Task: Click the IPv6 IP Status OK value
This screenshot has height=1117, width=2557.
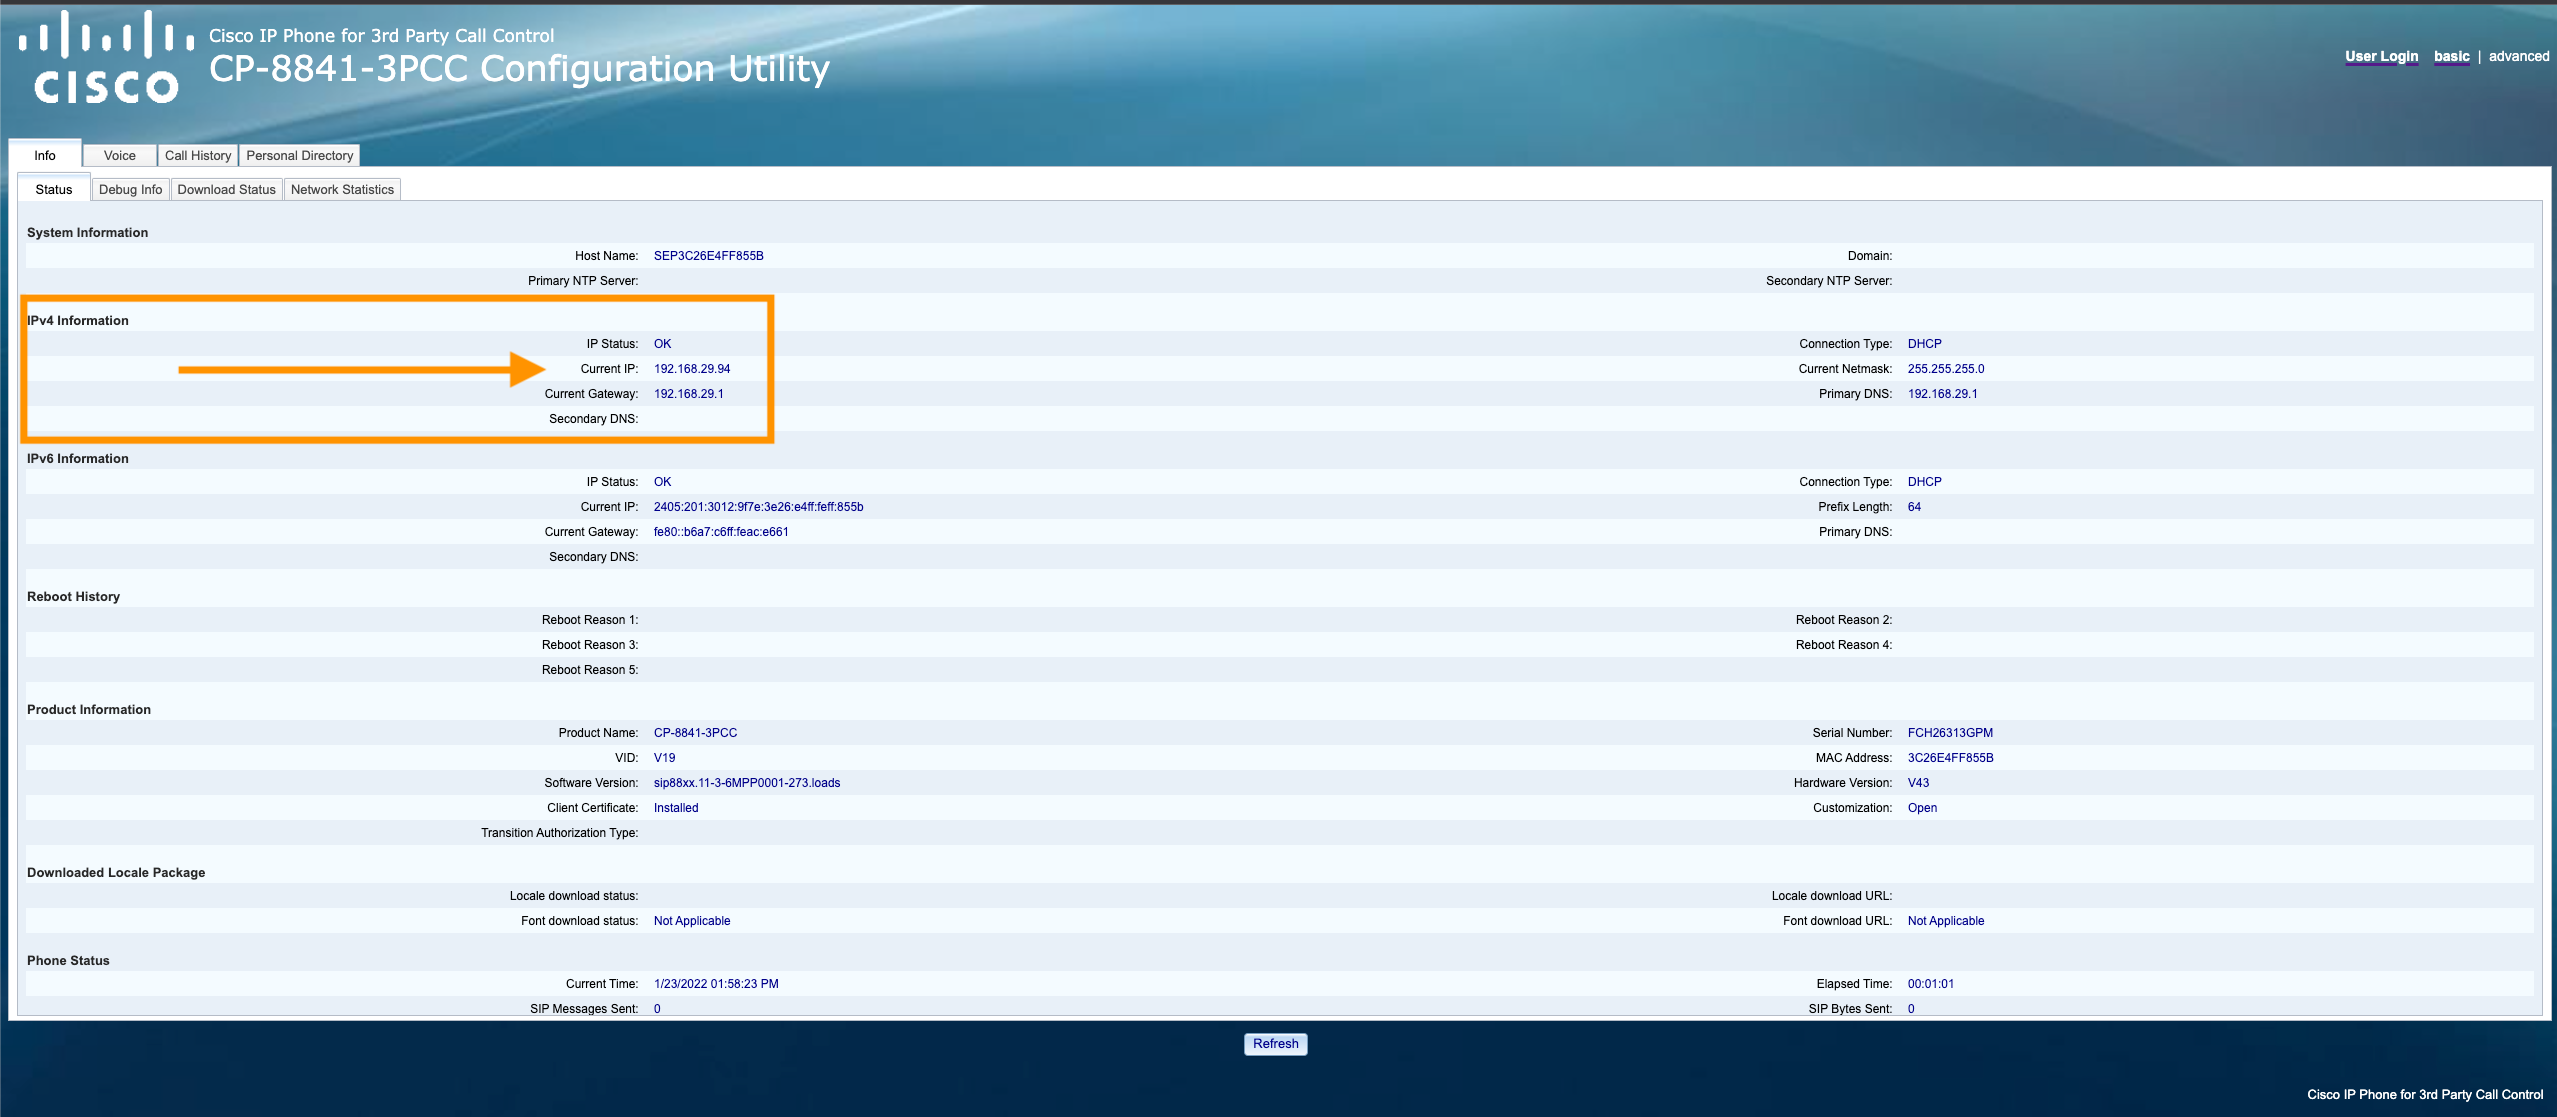Action: pos(662,482)
